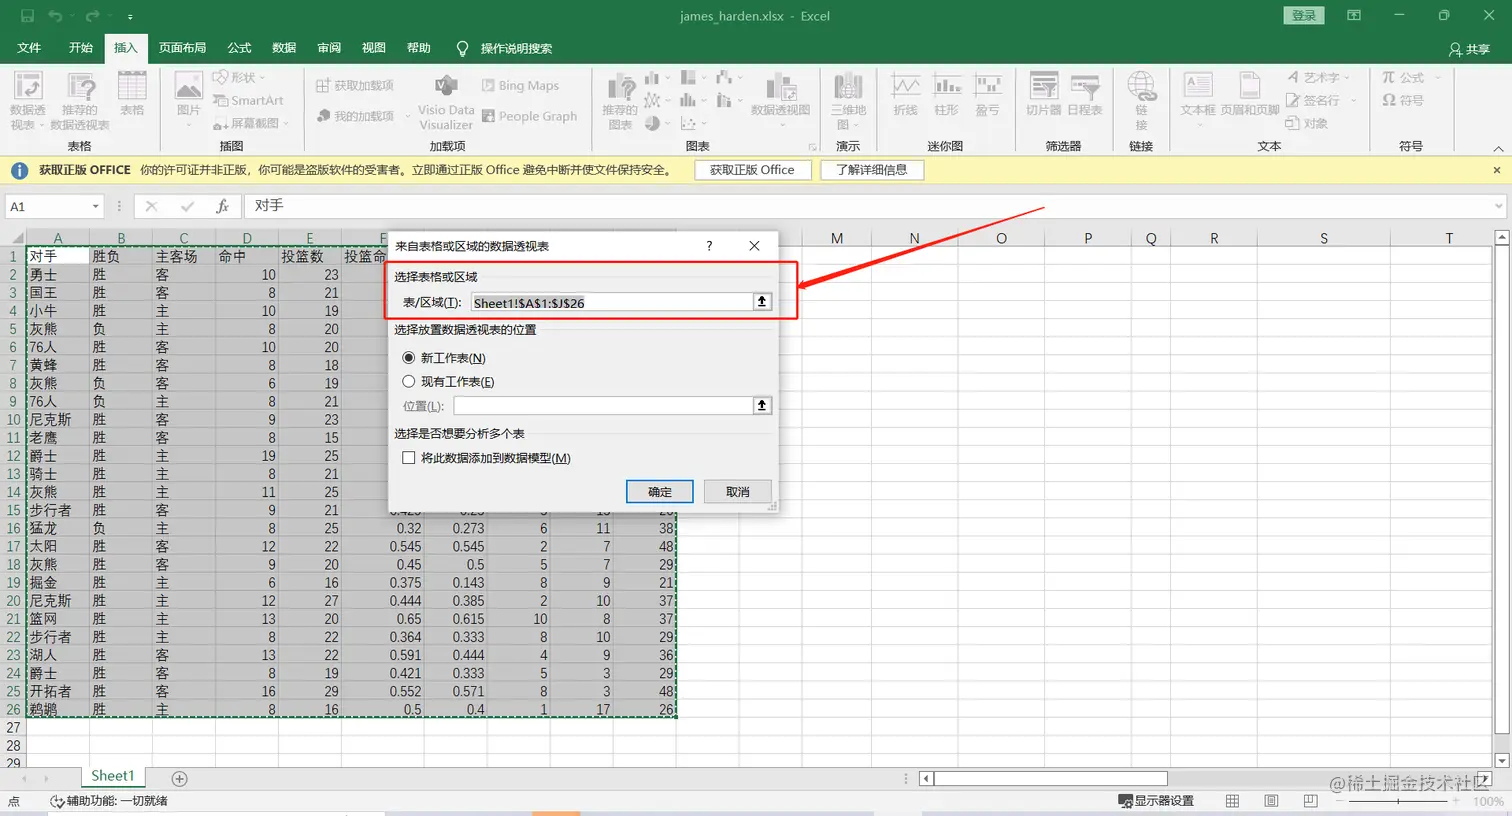Confirm the dialog with 确定
The height and width of the screenshot is (816, 1512).
tap(659, 491)
